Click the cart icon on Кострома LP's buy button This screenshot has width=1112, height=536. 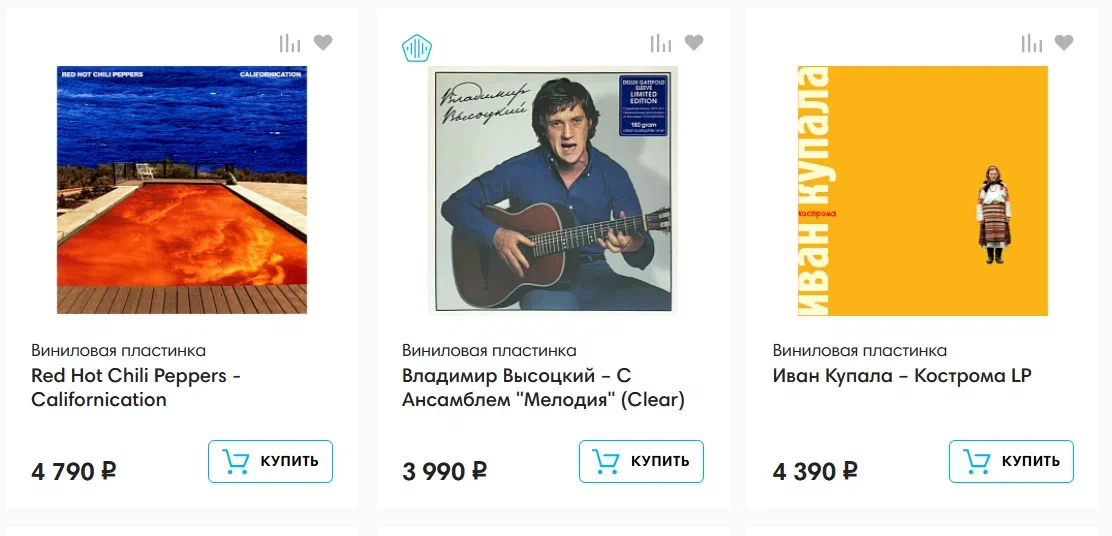point(977,461)
